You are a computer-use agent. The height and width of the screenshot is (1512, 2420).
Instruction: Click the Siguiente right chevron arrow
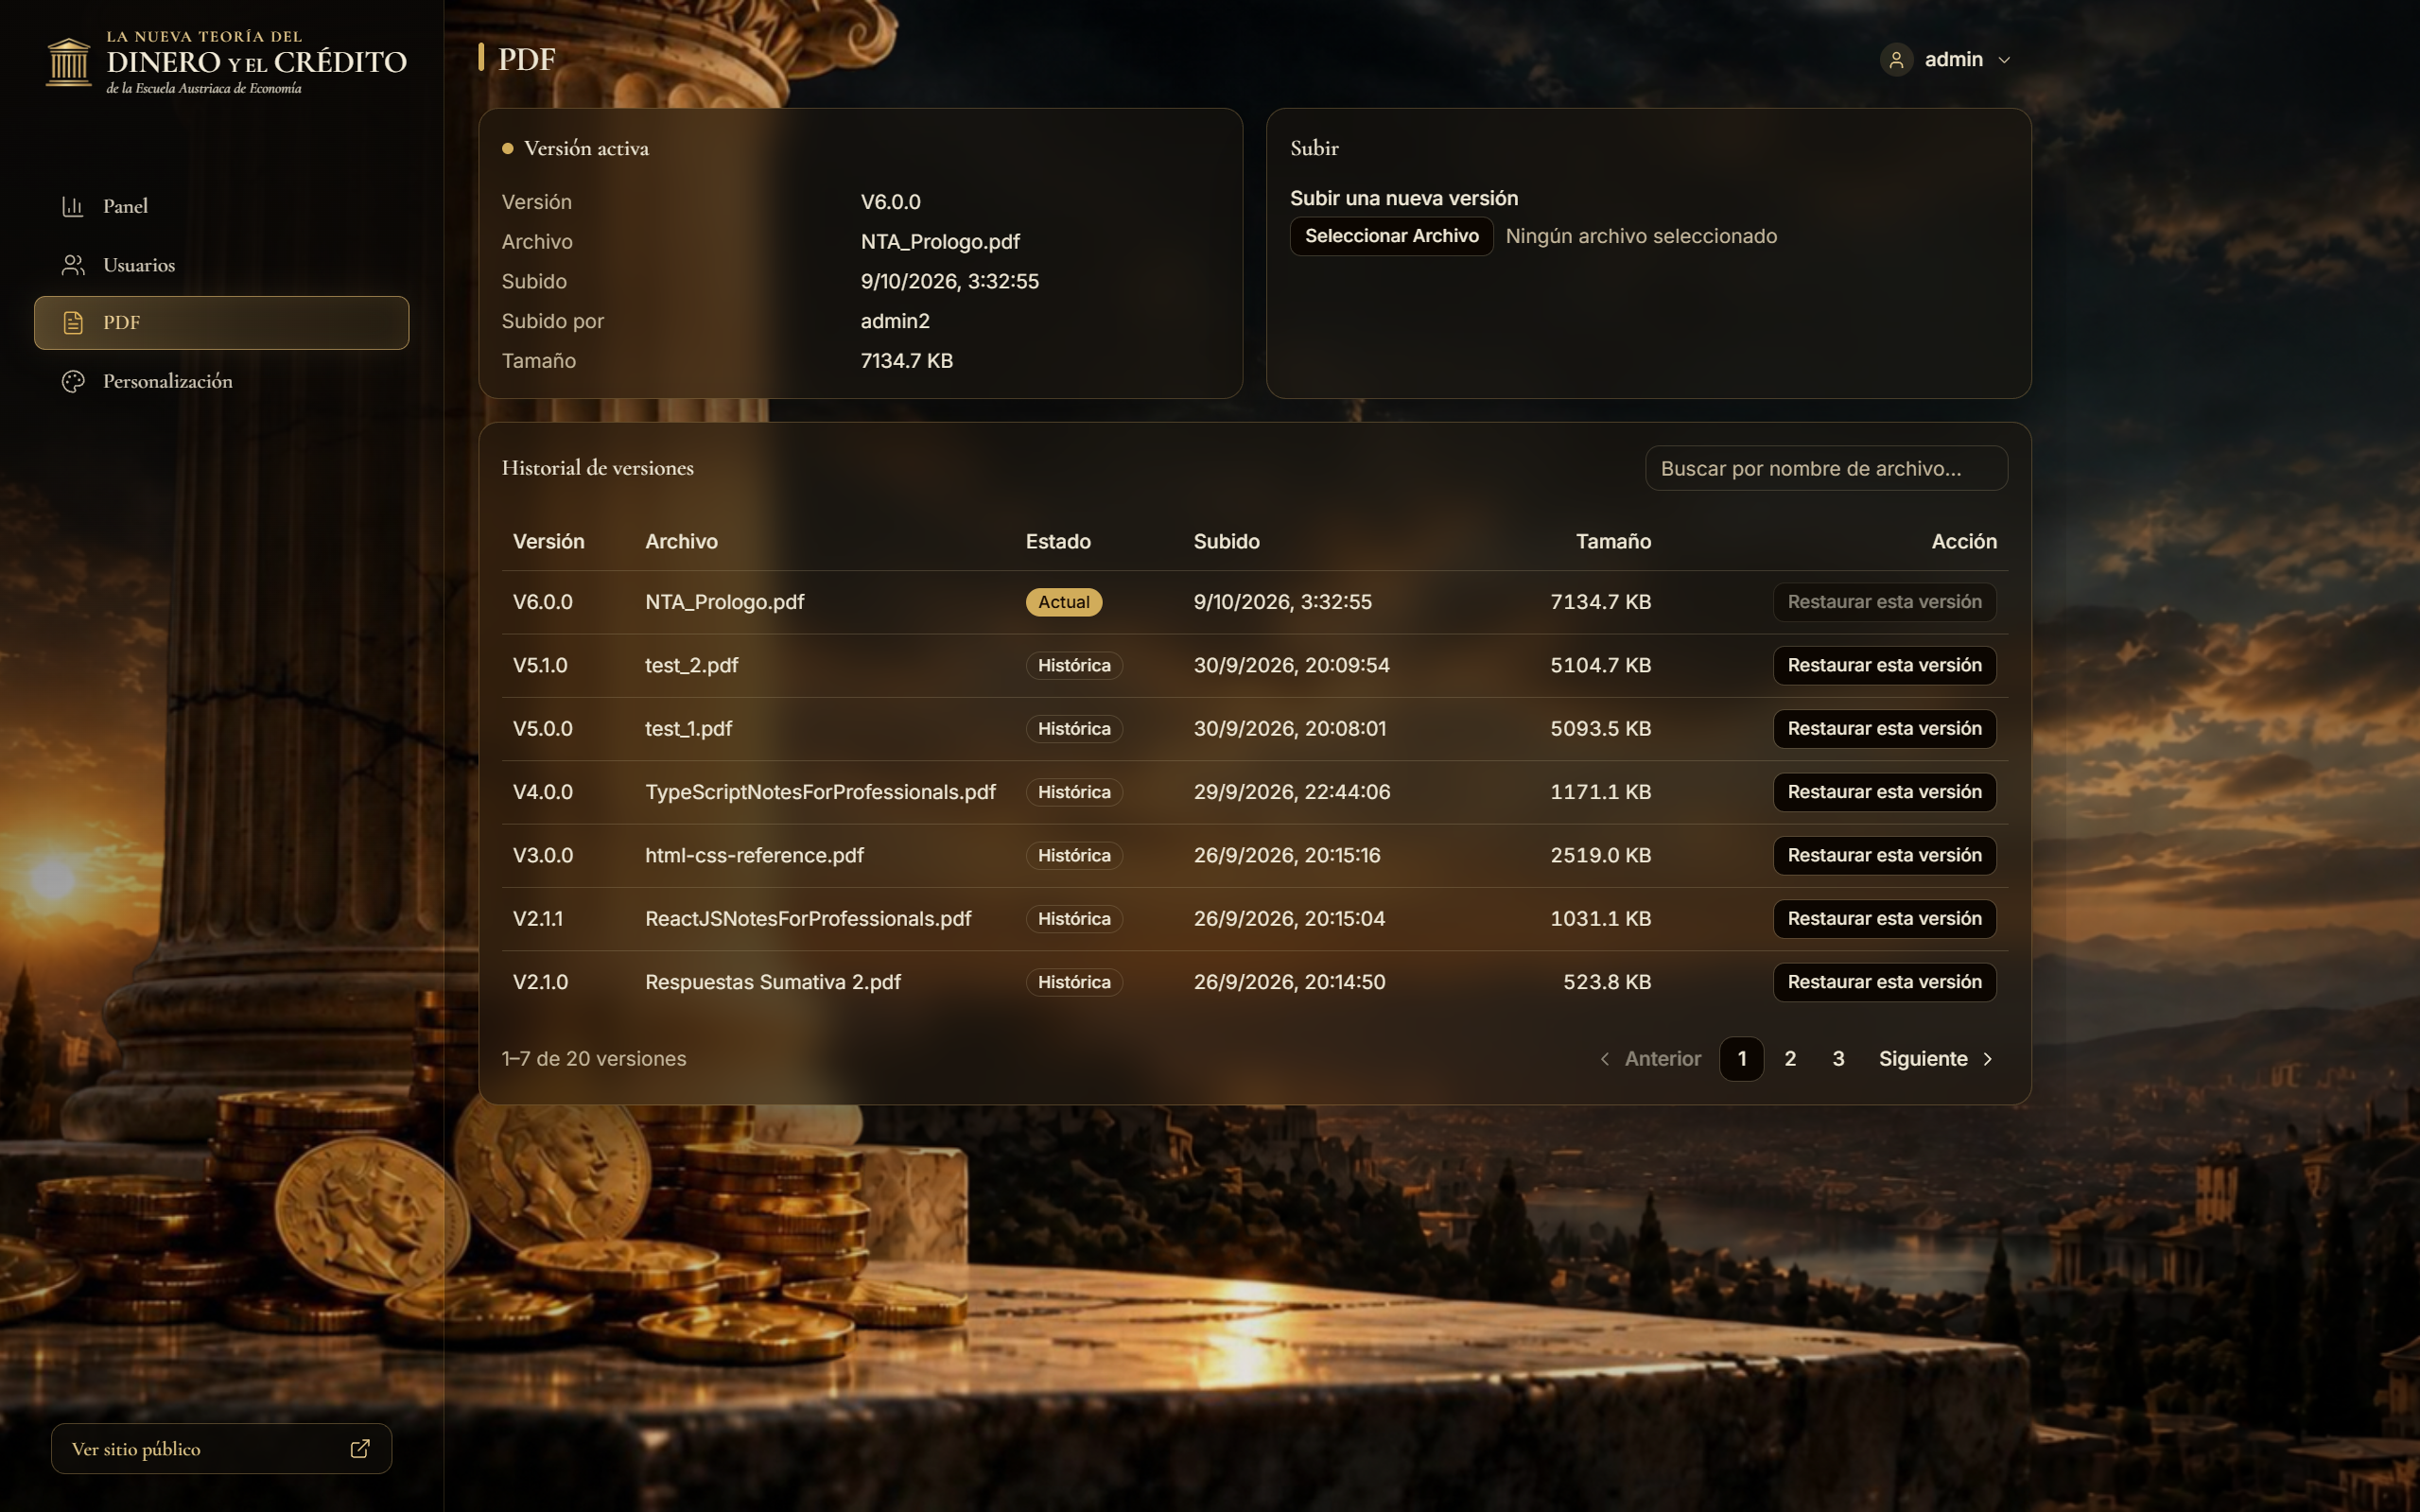1987,1059
